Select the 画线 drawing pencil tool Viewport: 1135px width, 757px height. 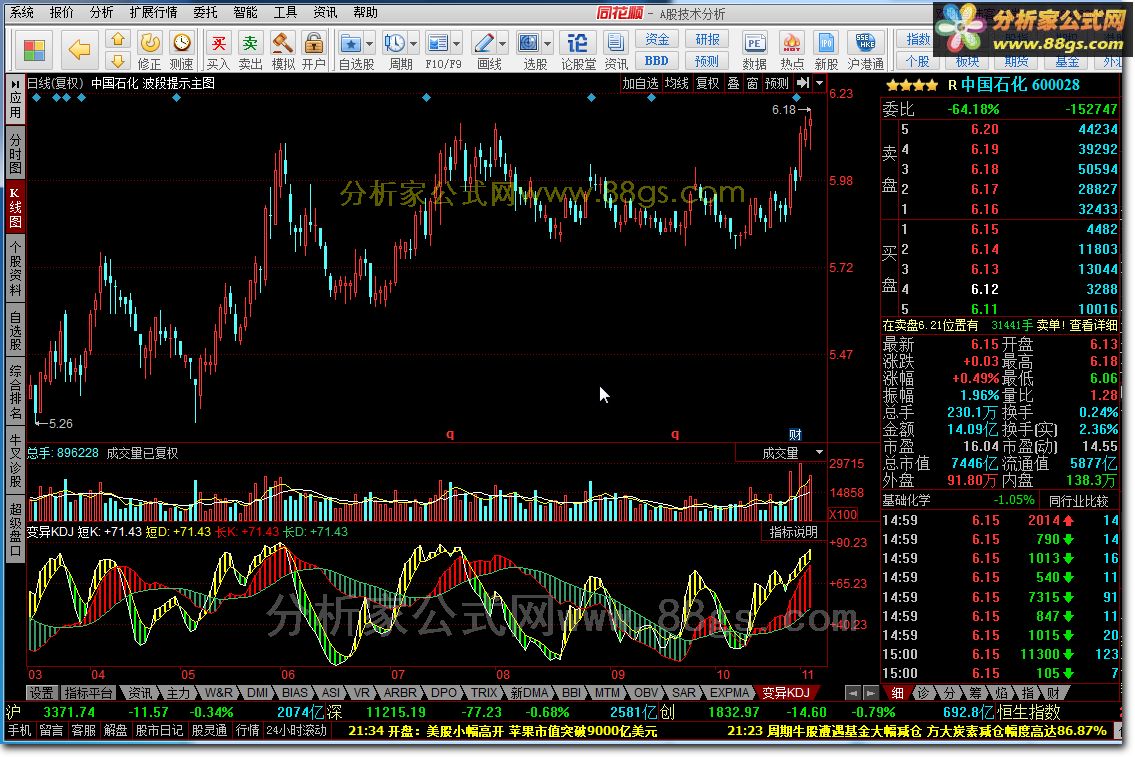pyautogui.click(x=484, y=43)
